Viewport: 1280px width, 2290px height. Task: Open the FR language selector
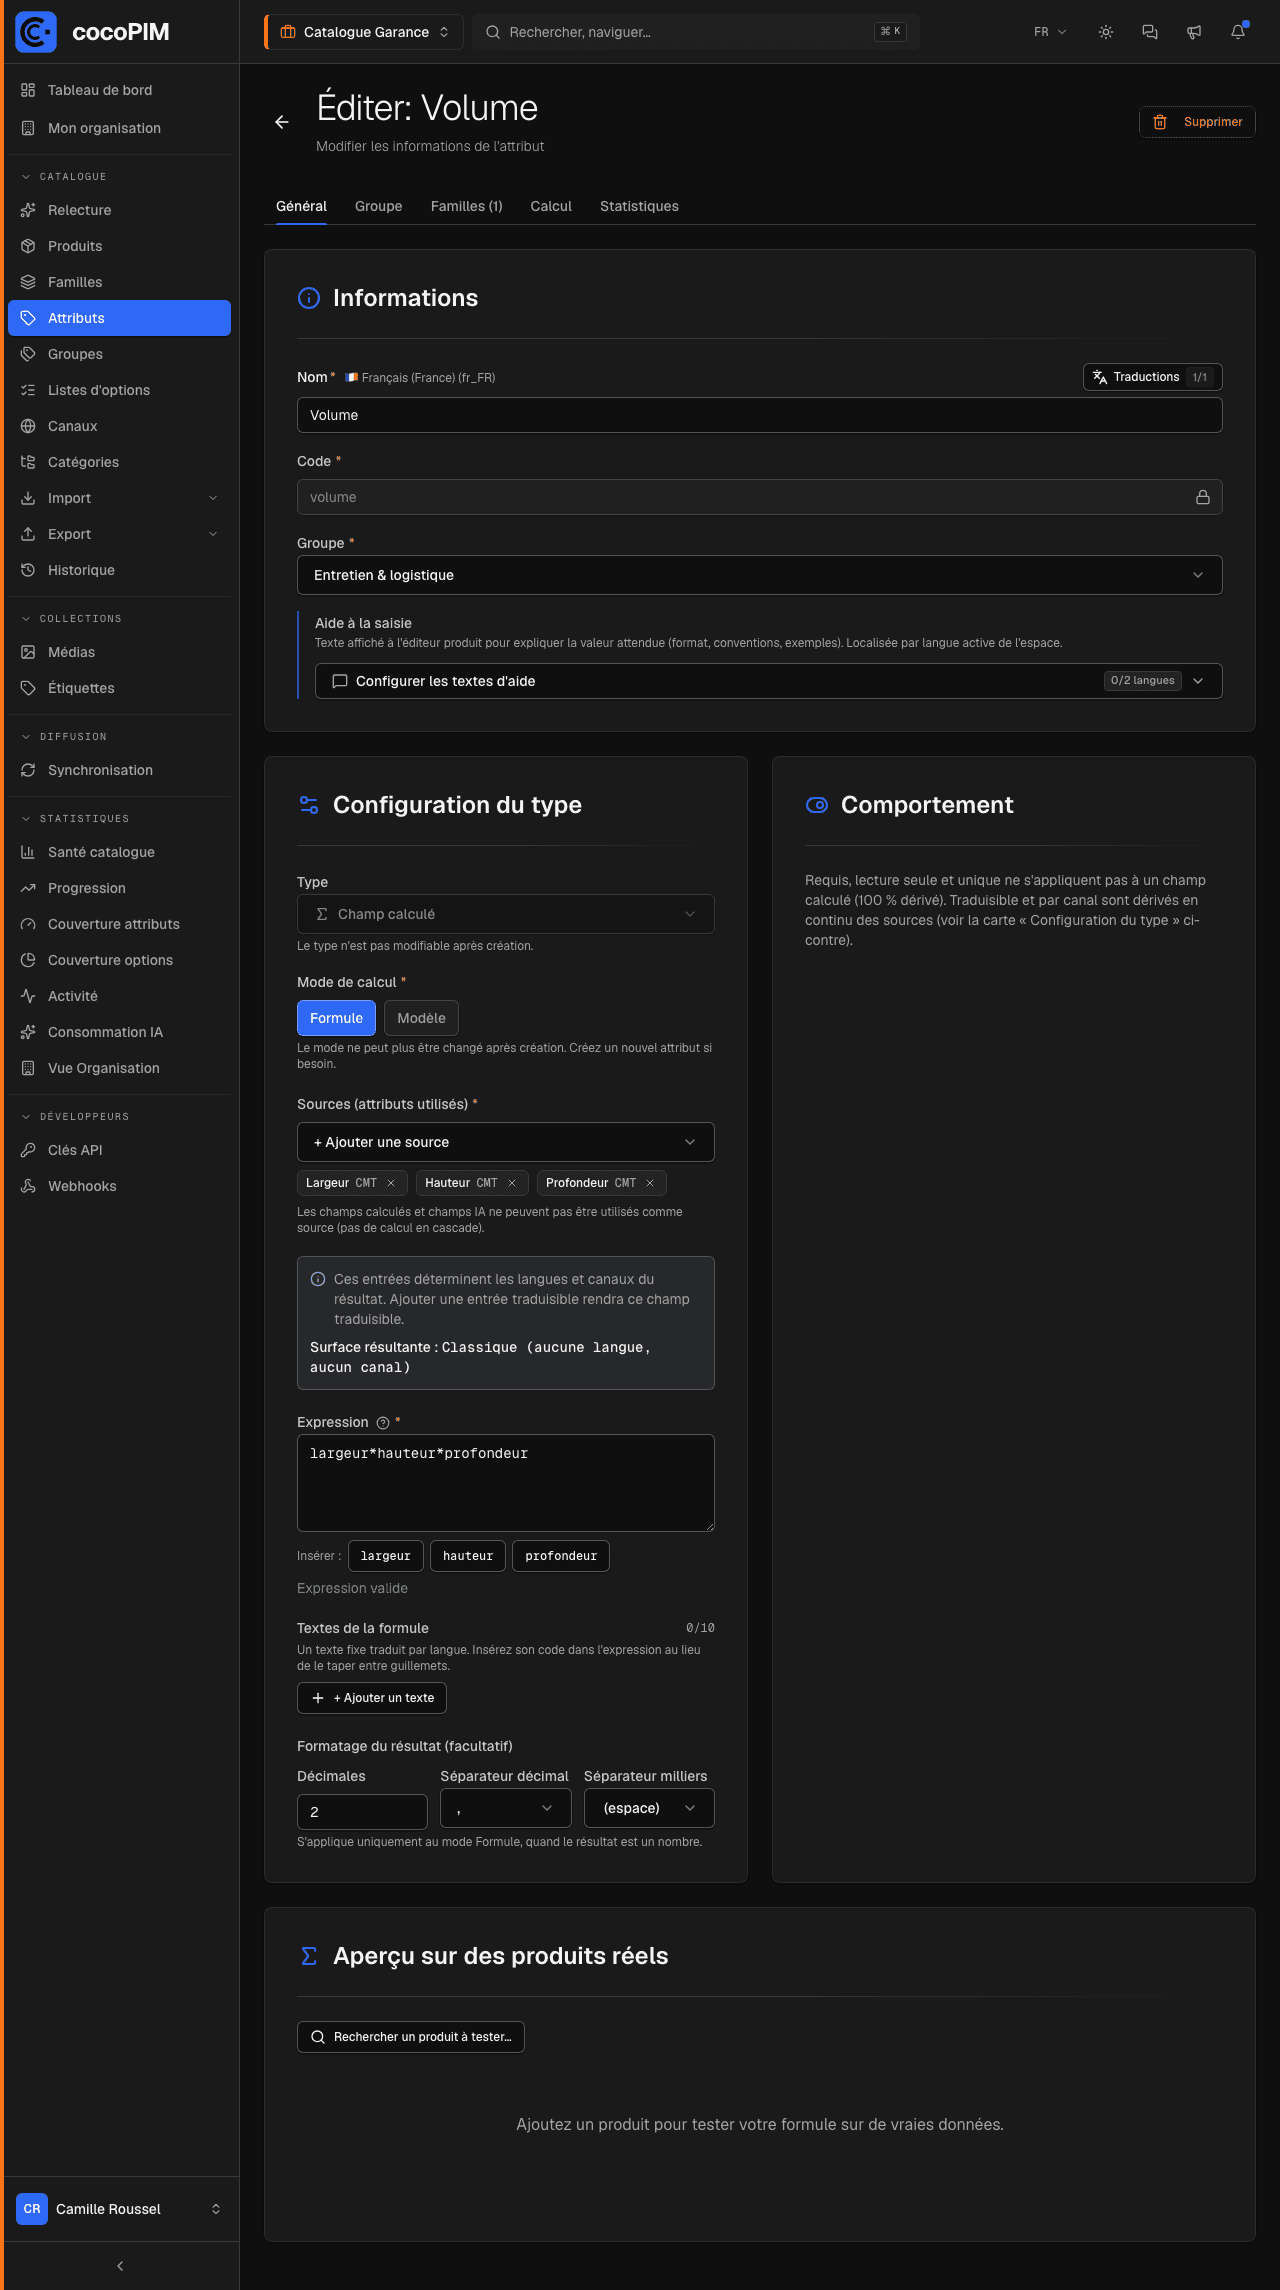tap(1050, 32)
